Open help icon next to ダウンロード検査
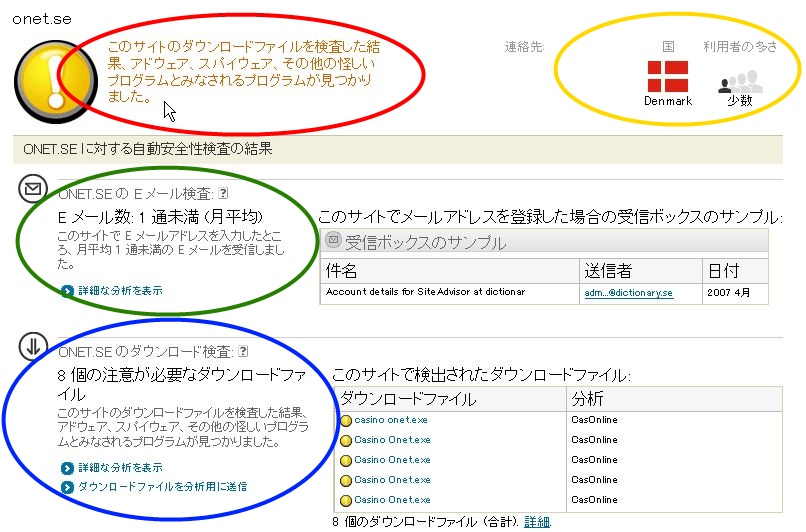The image size is (806, 532). coord(243,352)
